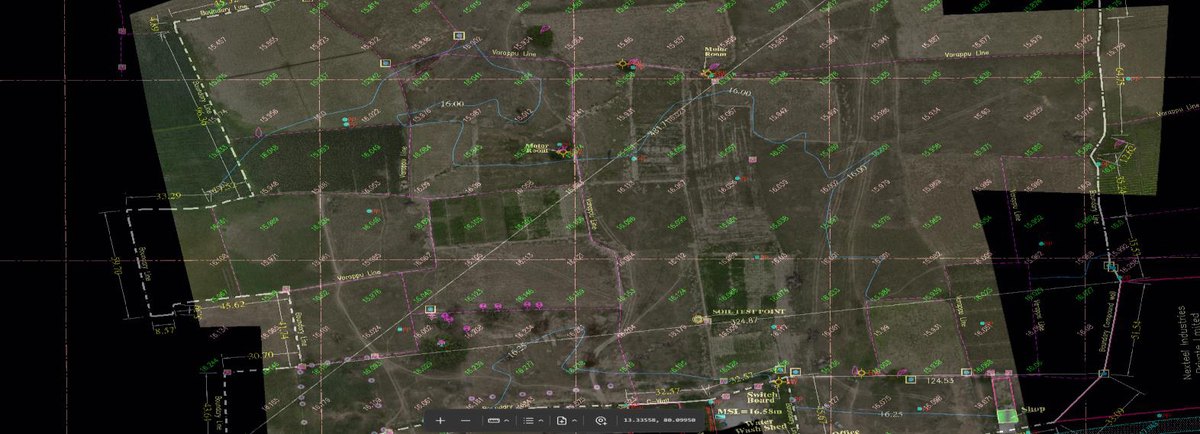Image resolution: width=1200 pixels, height=434 pixels.
Task: Expand the measure tool options chevron
Action: pyautogui.click(x=506, y=421)
